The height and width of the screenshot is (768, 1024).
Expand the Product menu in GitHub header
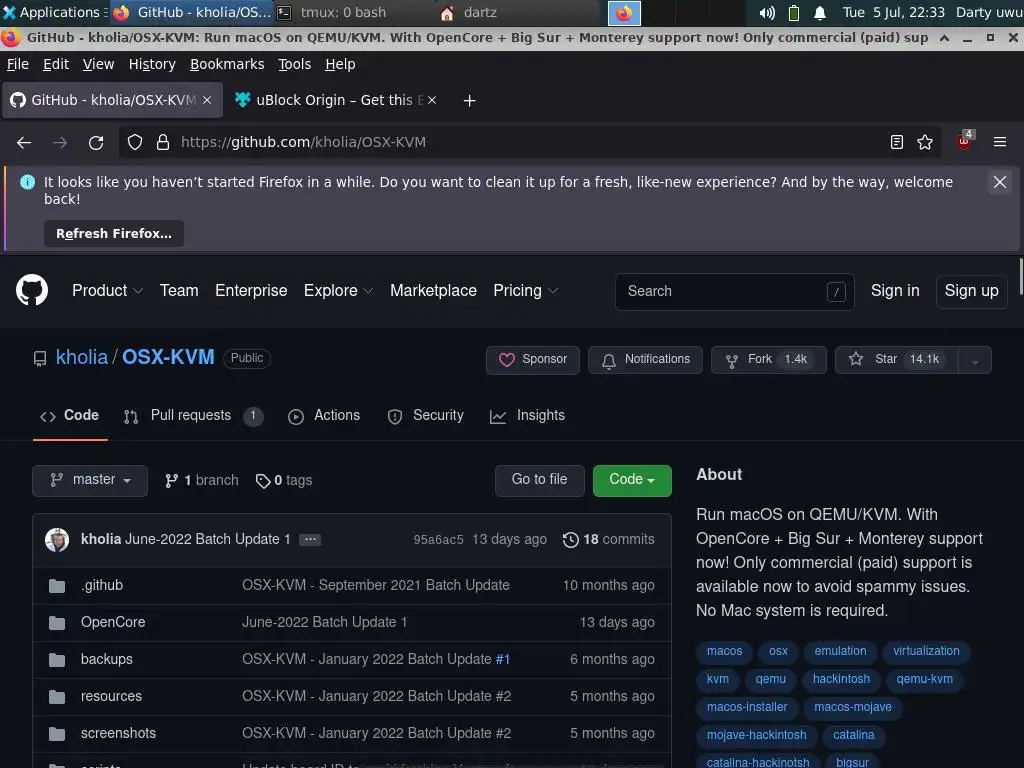pyautogui.click(x=107, y=291)
